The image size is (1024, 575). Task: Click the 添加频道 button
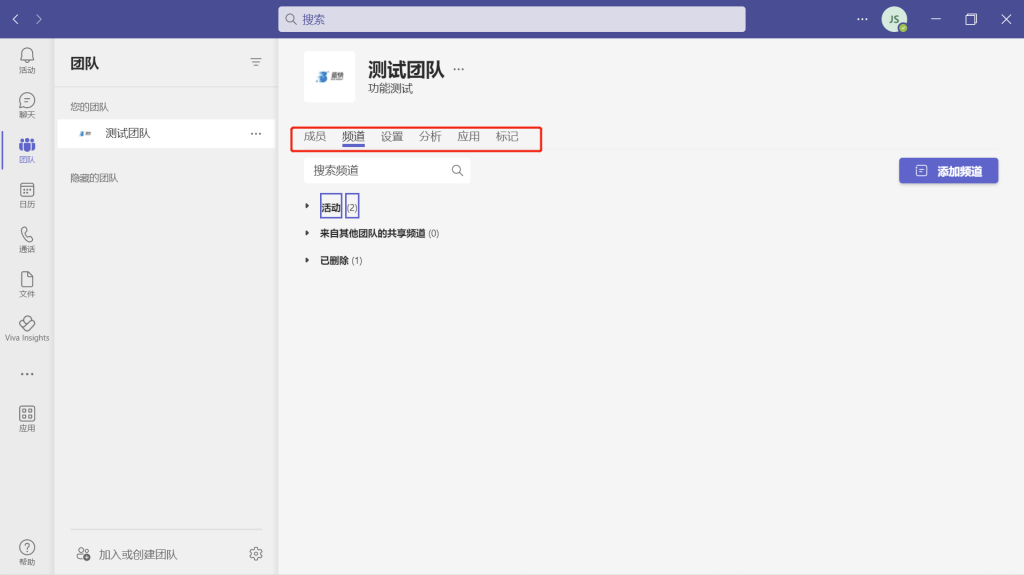click(x=948, y=171)
